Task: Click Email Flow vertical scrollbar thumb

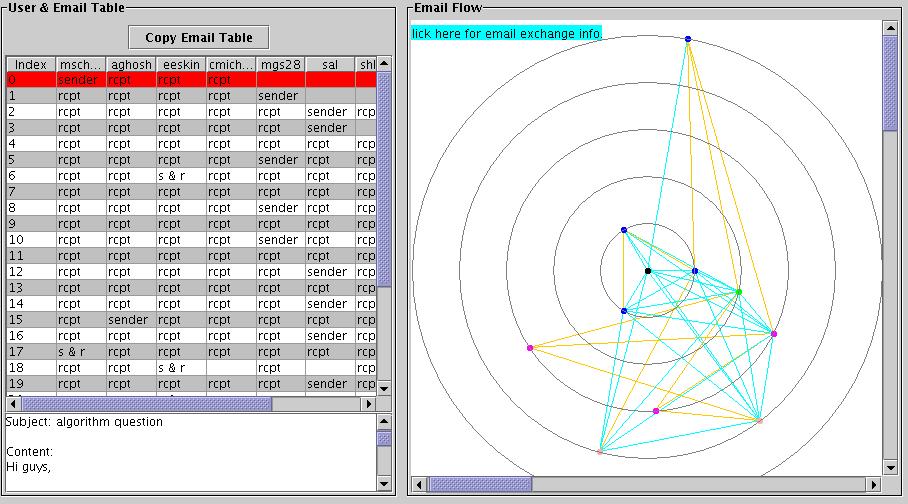Action: pos(890,83)
